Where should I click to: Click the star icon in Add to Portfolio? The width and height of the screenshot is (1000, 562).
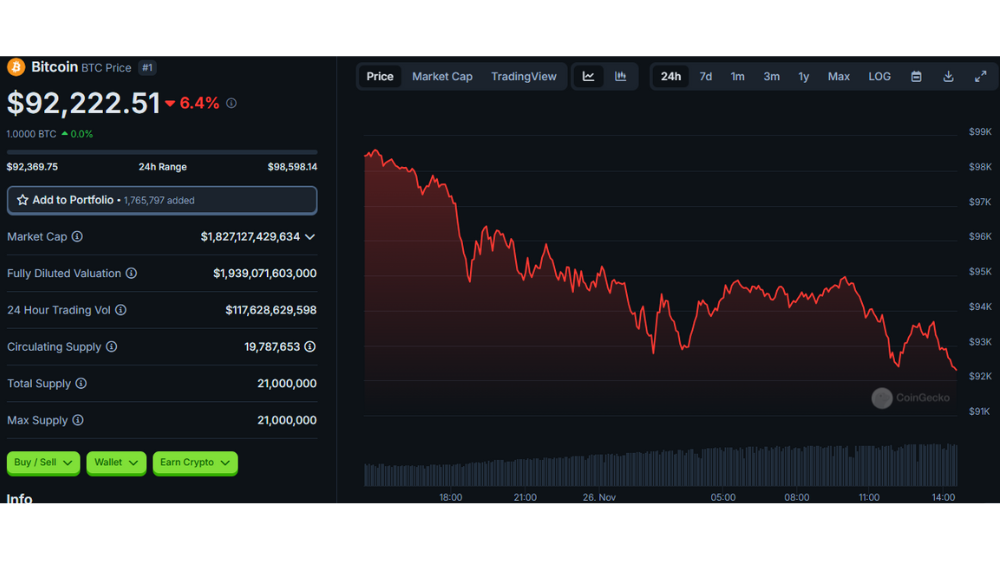coord(22,200)
